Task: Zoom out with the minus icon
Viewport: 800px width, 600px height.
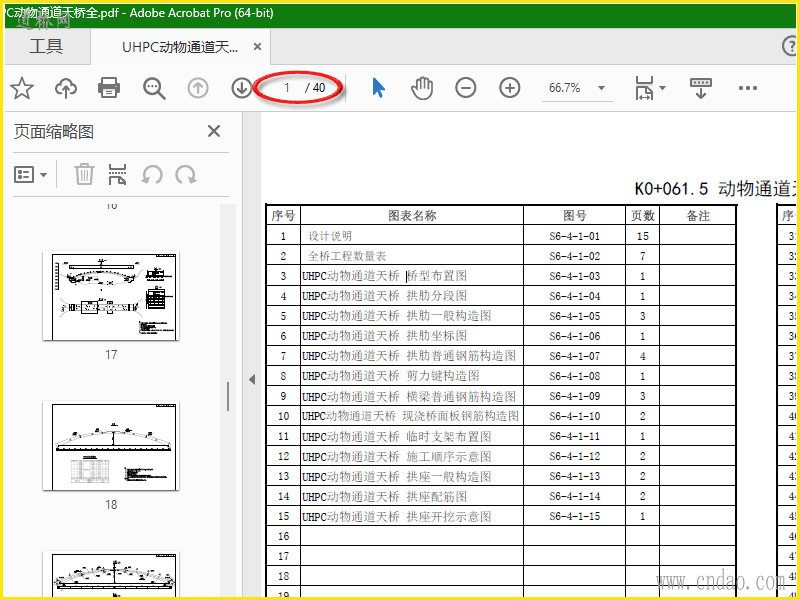Action: click(466, 88)
